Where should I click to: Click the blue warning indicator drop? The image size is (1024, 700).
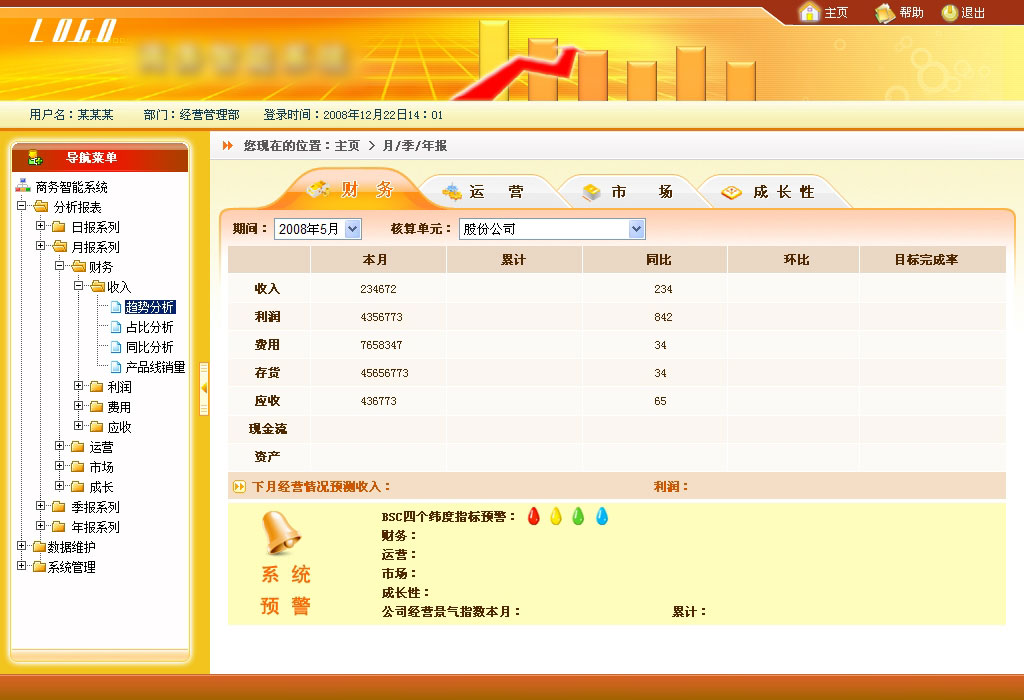click(602, 517)
